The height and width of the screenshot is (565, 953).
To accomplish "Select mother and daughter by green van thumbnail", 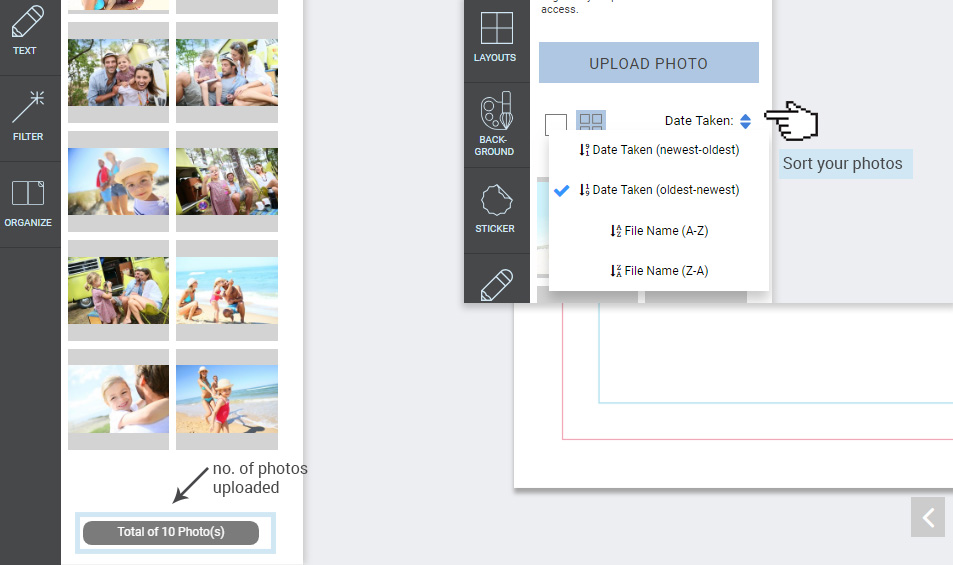I will coord(119,290).
